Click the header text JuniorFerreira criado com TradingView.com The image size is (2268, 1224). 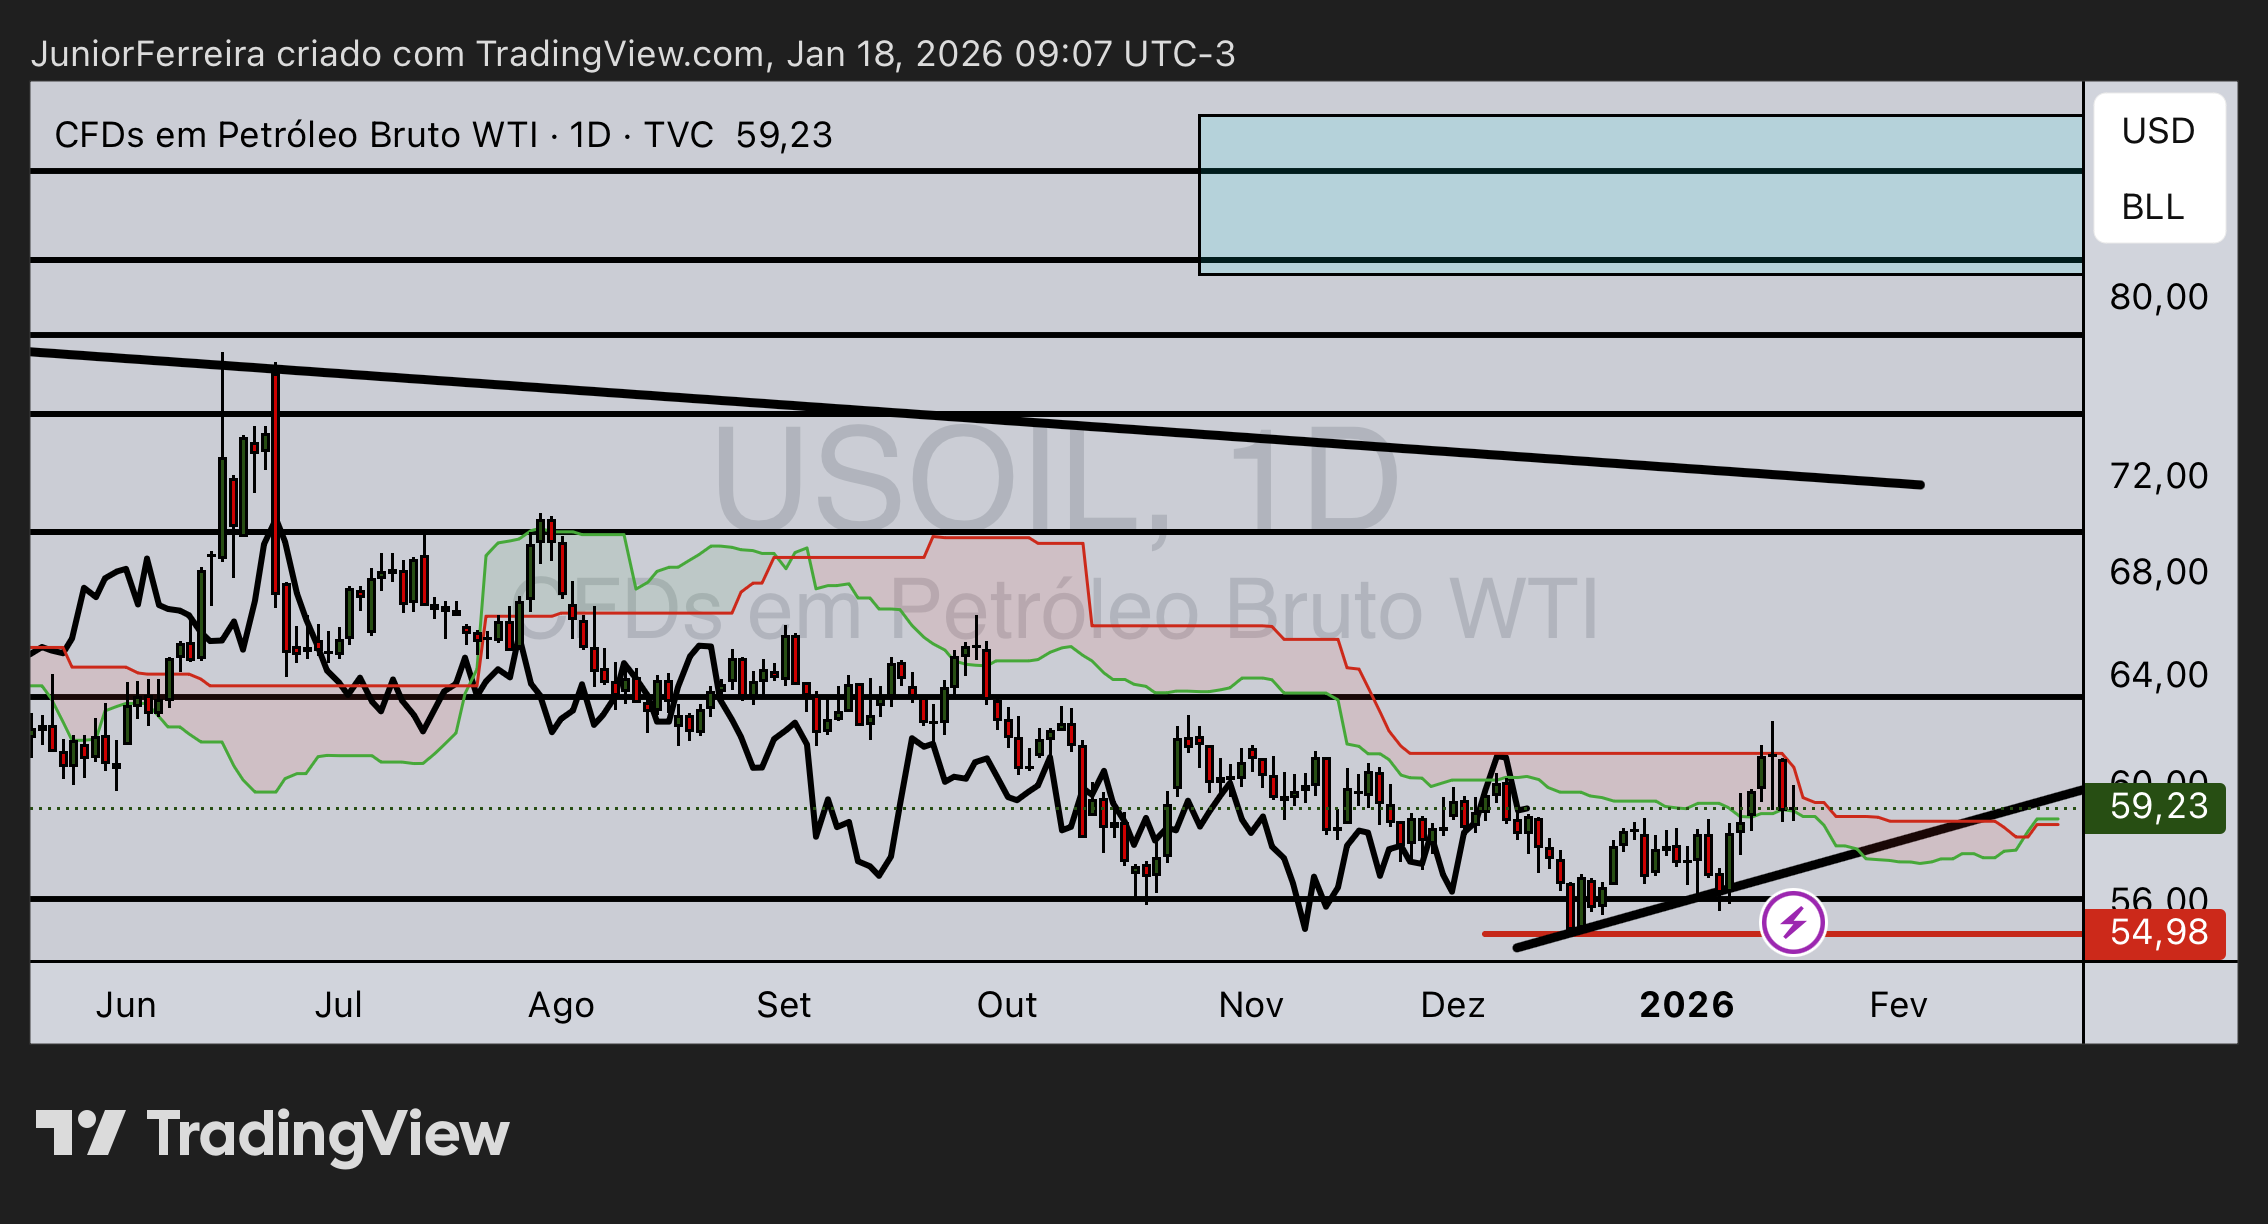click(x=400, y=53)
